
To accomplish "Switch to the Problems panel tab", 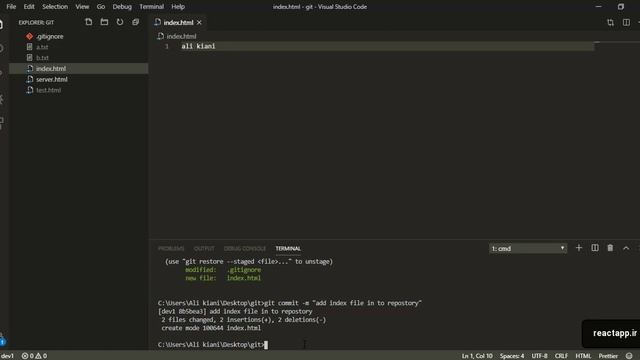I will tap(171, 249).
